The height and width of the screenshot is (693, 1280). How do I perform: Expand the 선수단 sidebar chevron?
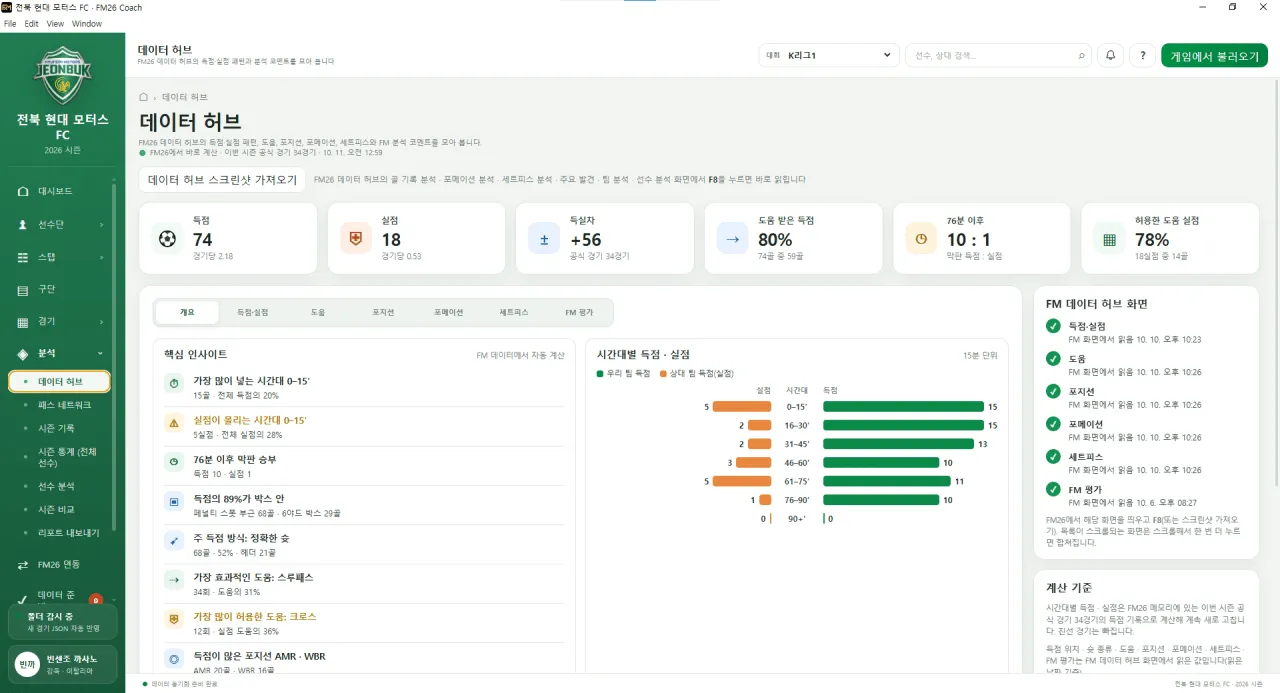[101, 225]
